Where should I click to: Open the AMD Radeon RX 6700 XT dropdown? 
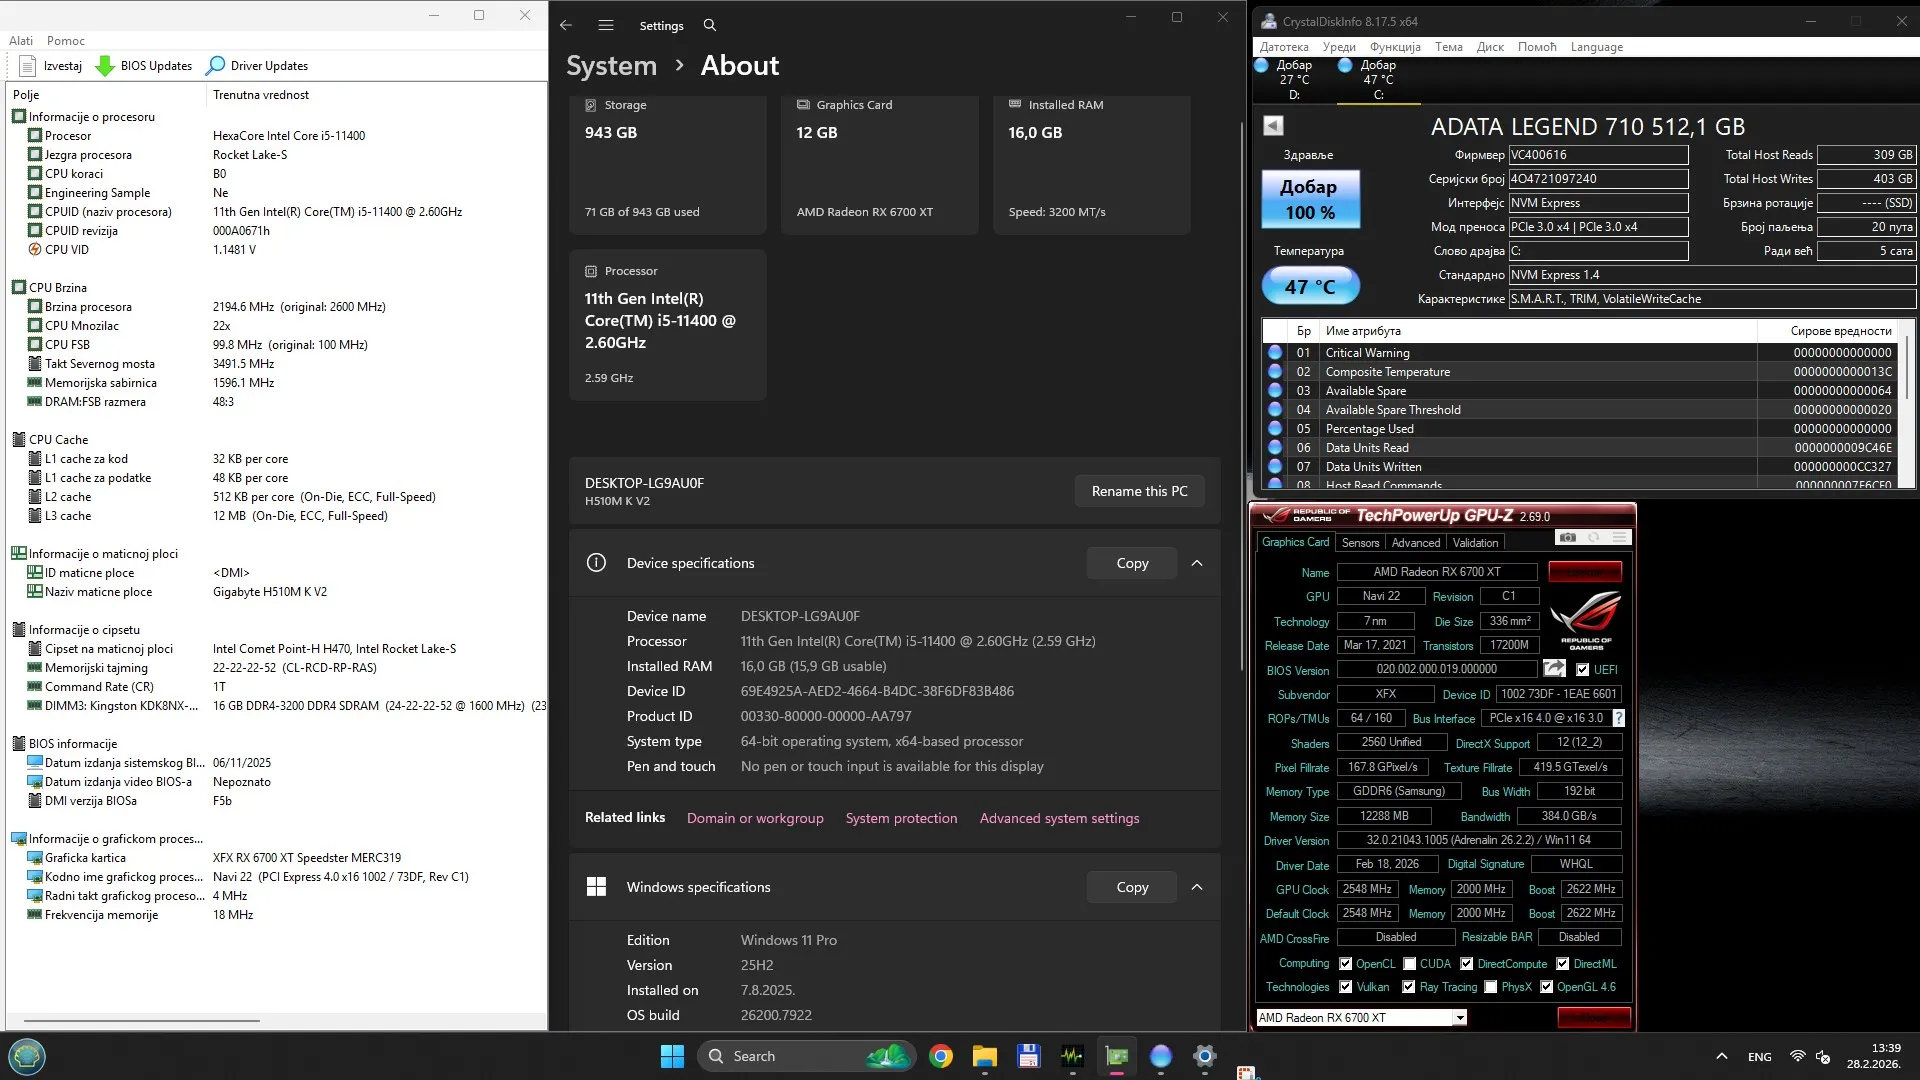pos(1460,1018)
